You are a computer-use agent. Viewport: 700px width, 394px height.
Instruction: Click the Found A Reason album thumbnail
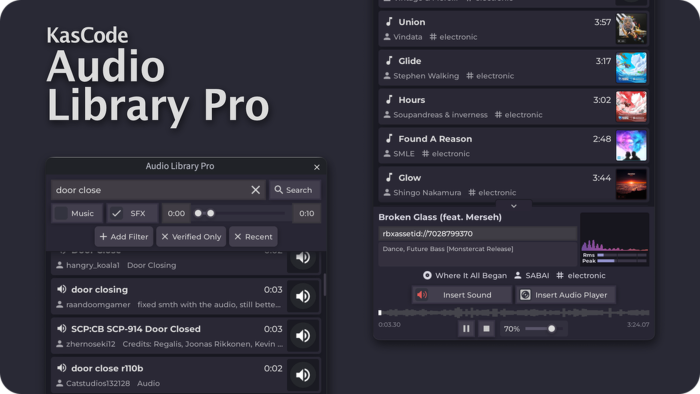point(631,145)
